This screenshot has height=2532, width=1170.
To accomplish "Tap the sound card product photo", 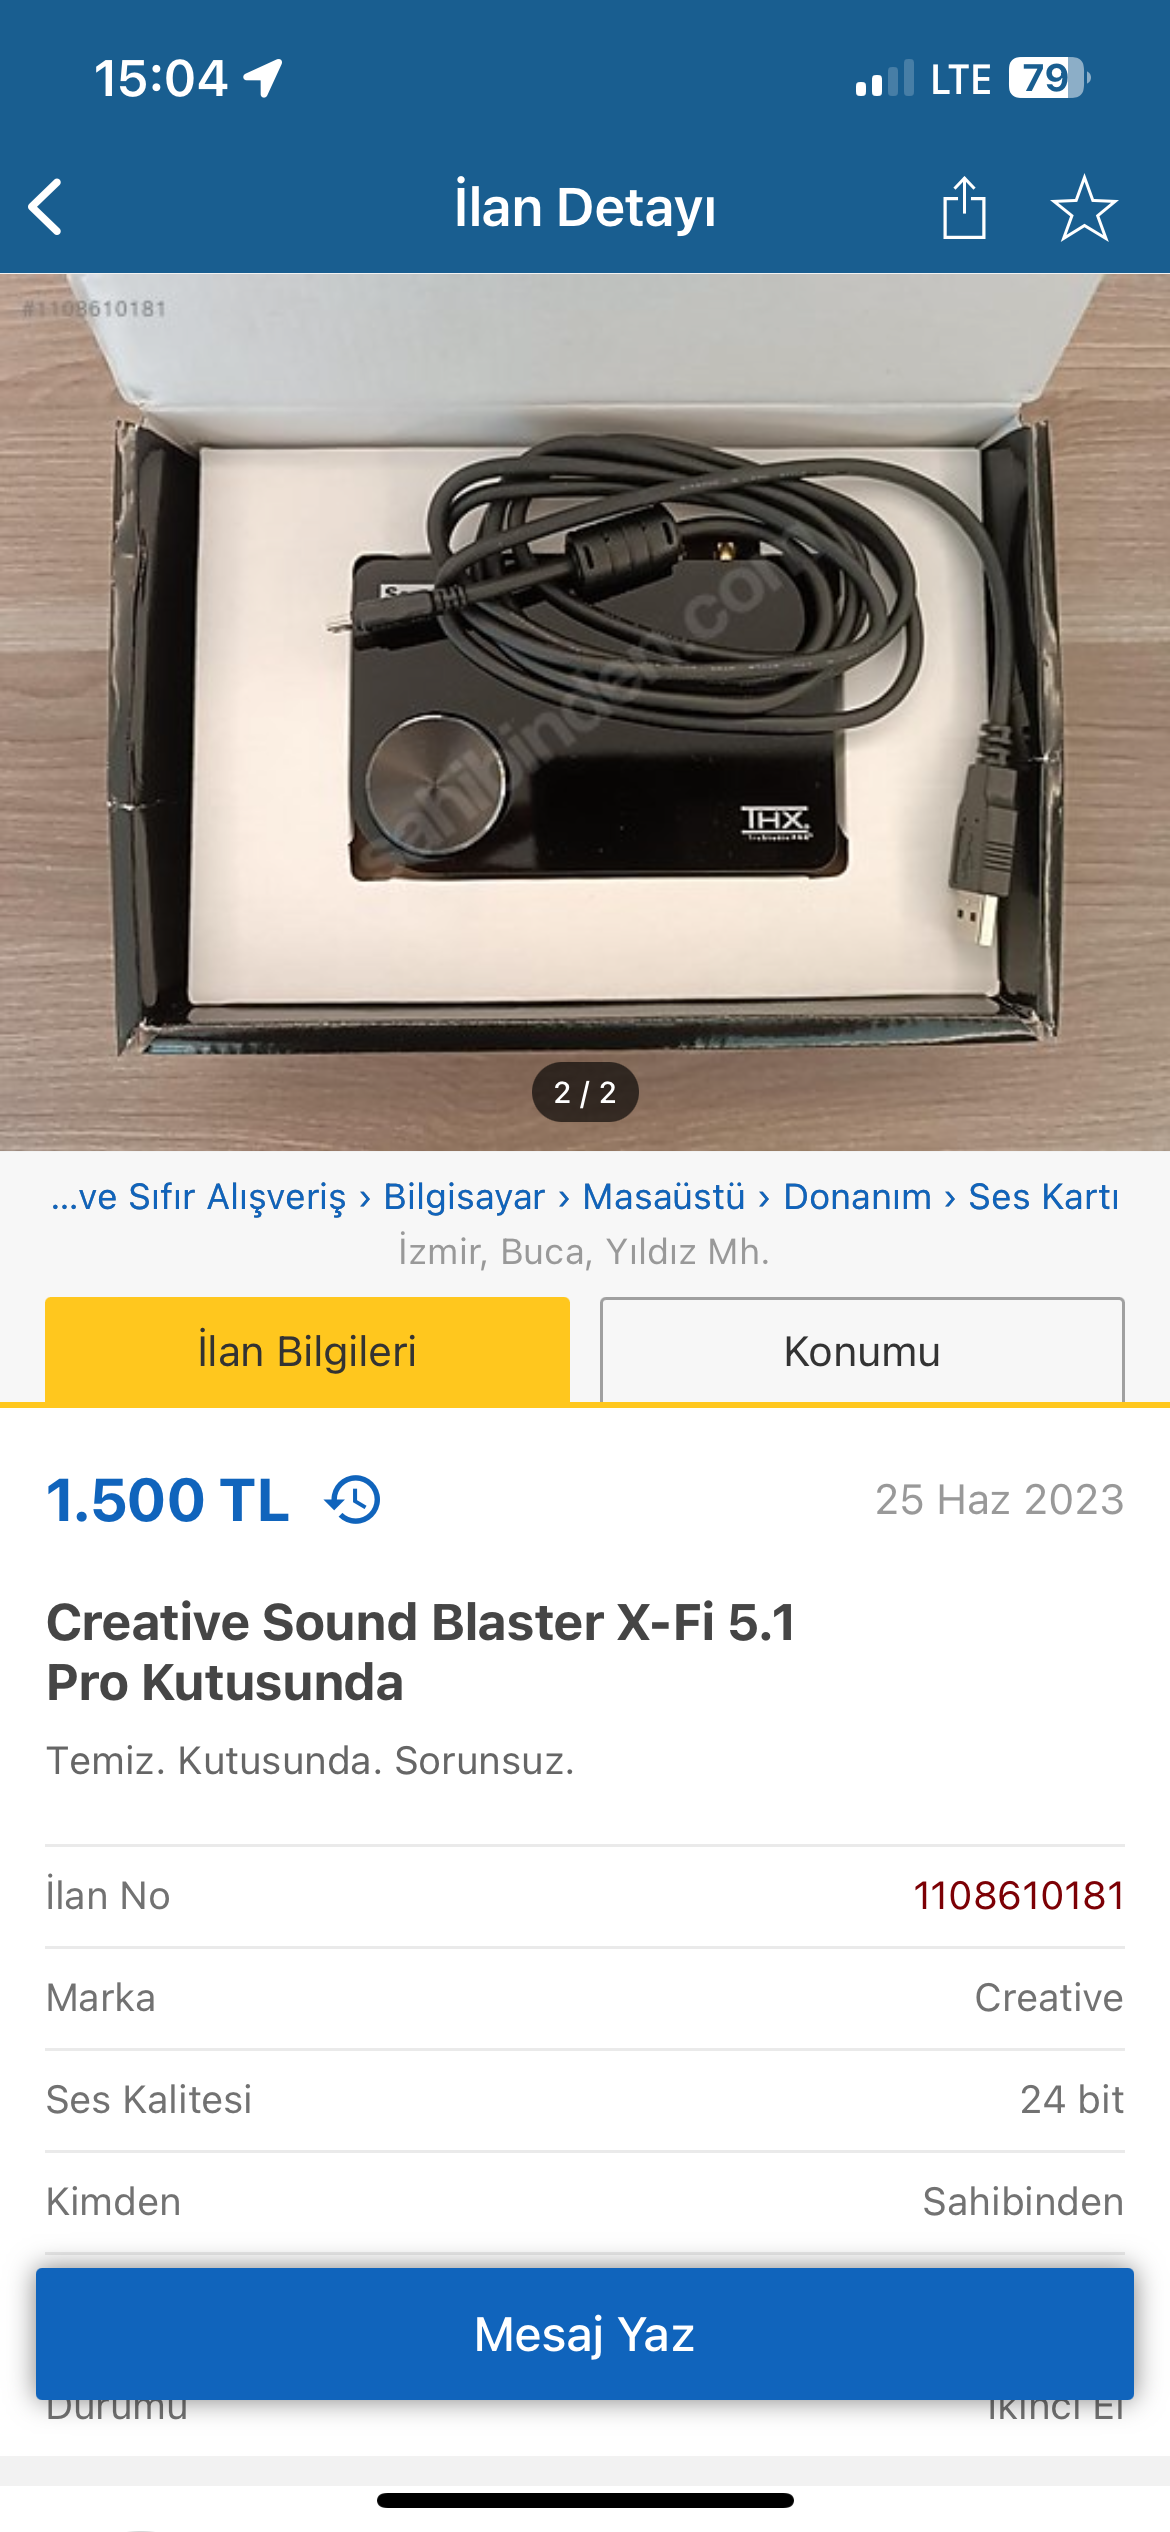I will 585,712.
